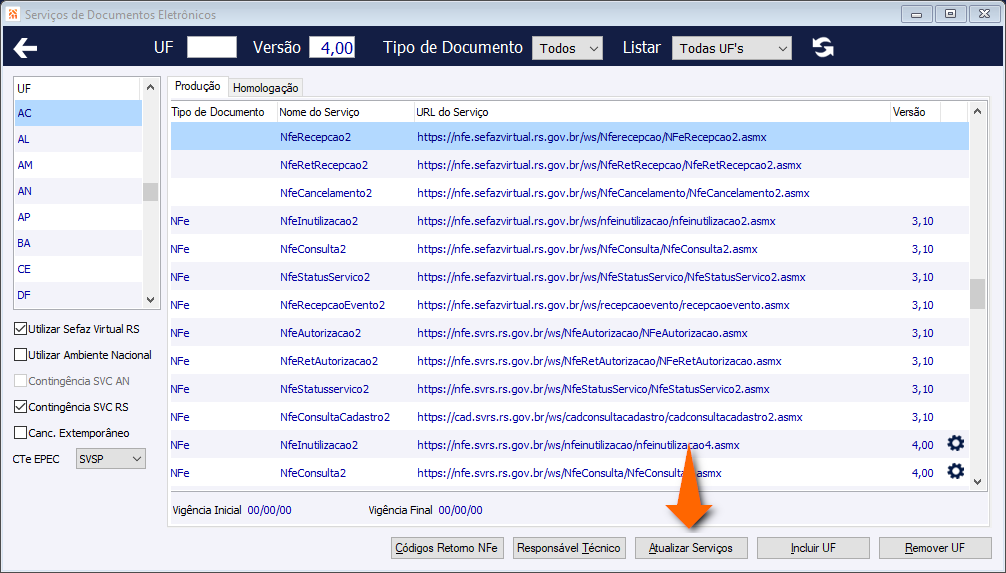Click the recepcaoevento.asmx URL cell
The height and width of the screenshot is (573, 1006).
click(603, 305)
